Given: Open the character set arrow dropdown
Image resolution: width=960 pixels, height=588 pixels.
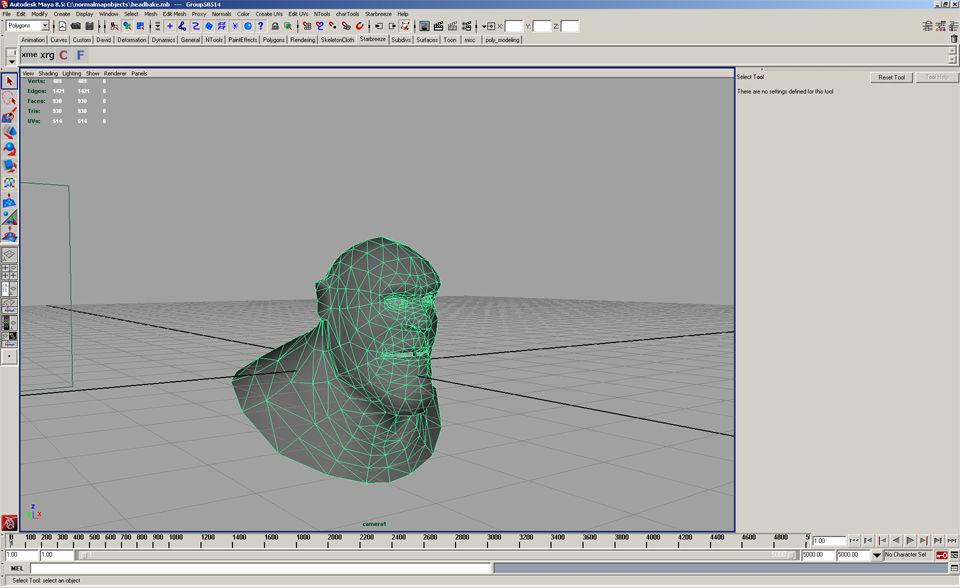Looking at the screenshot, I should (877, 555).
